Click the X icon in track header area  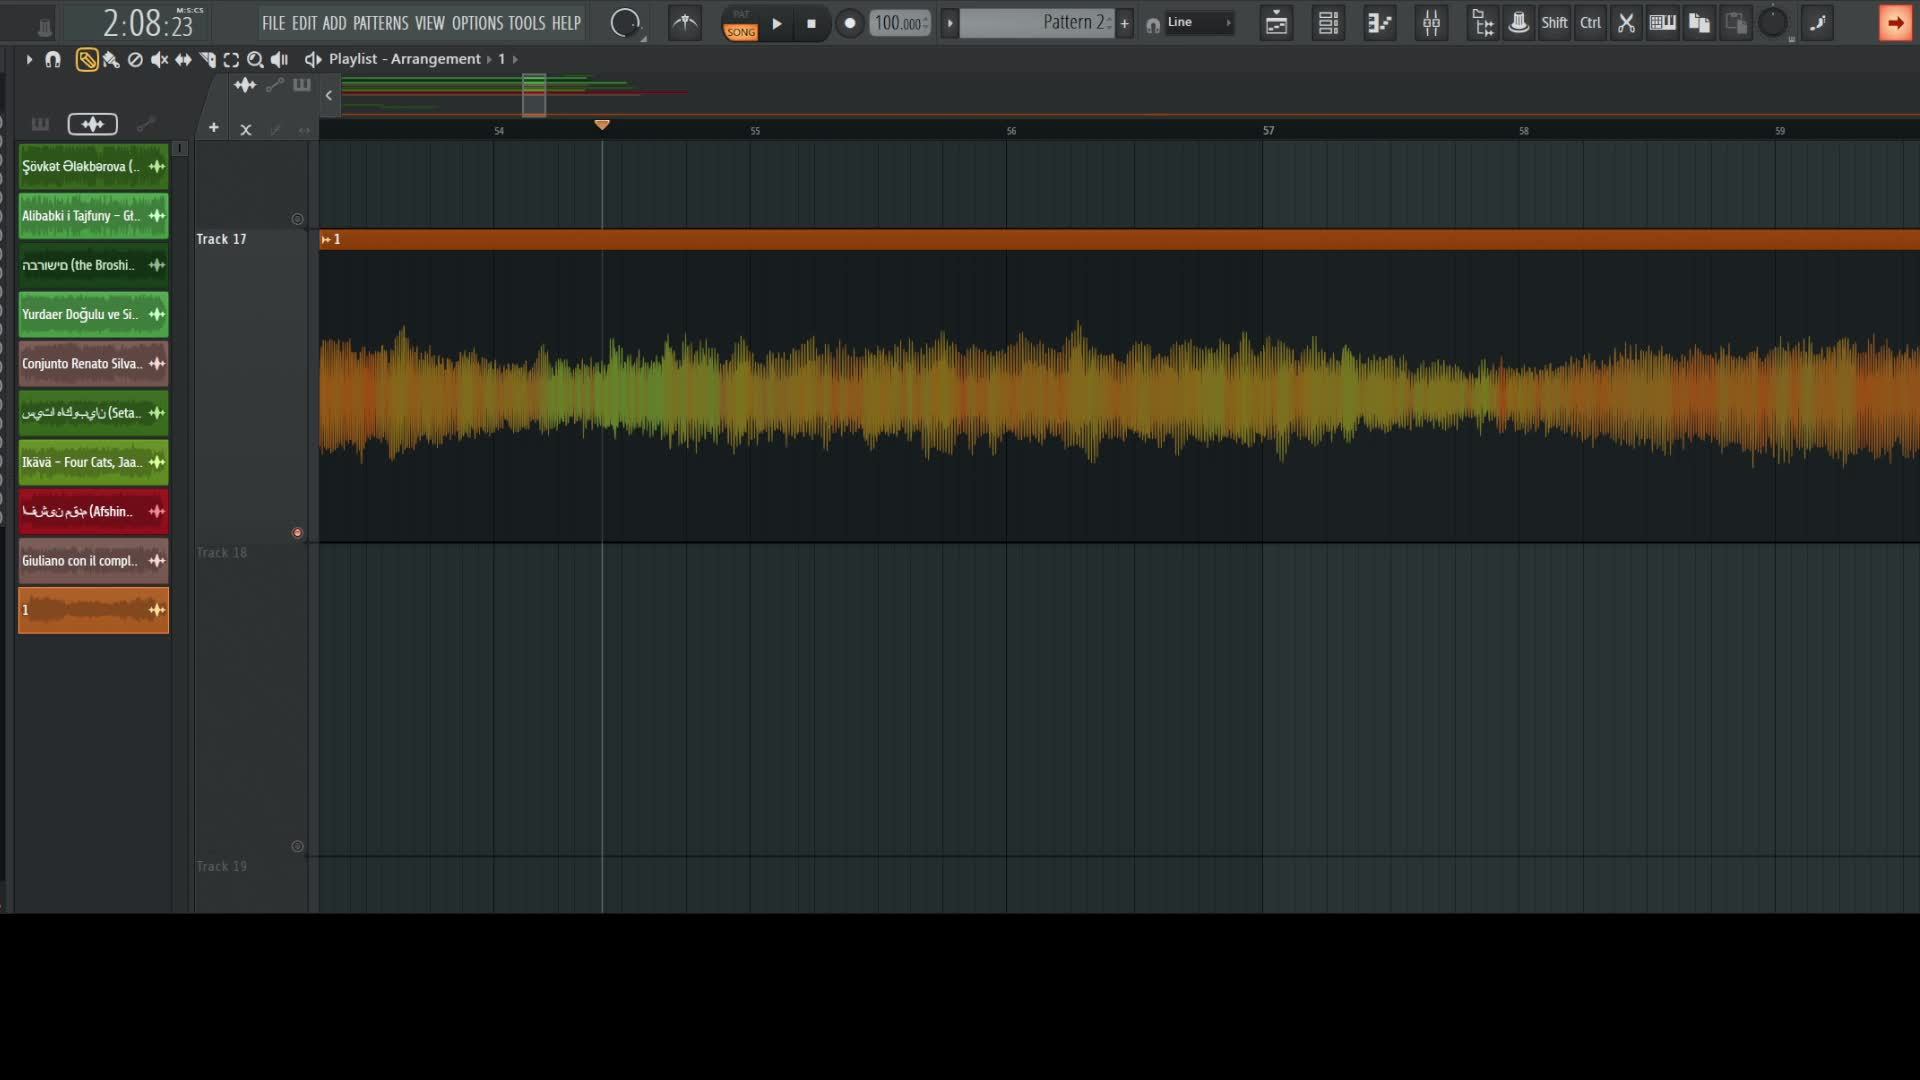pyautogui.click(x=246, y=129)
